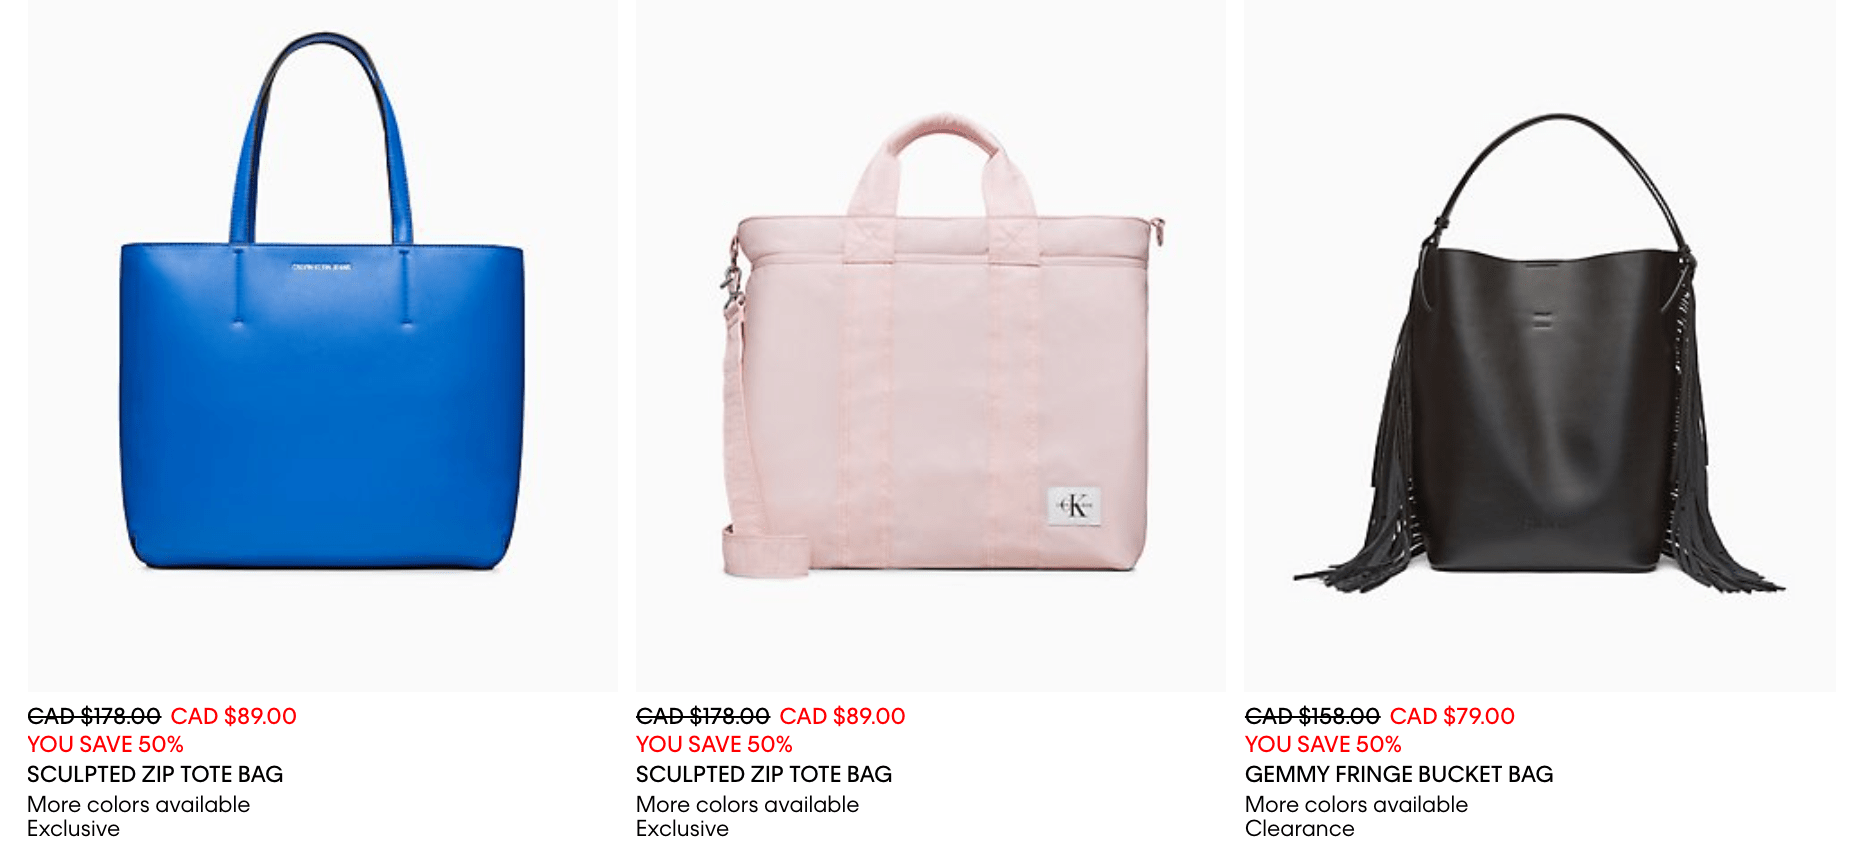Click the GEMMY FRINGE BUCKET BAG title

(x=1399, y=774)
